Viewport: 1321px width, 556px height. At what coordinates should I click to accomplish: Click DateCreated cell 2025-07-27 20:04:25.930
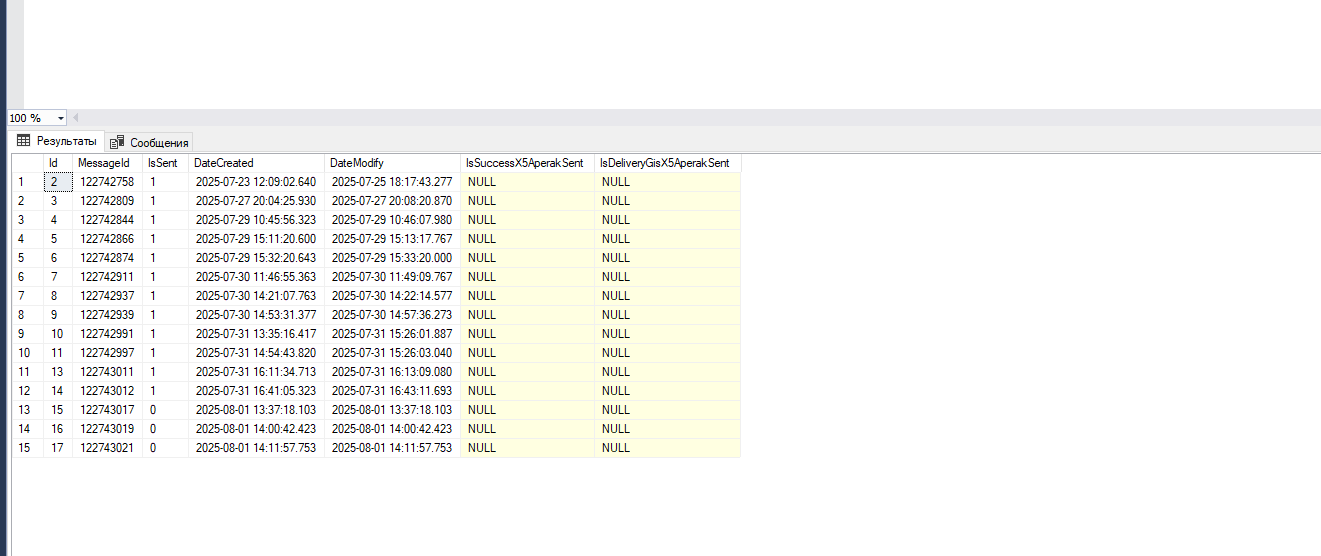coord(257,201)
